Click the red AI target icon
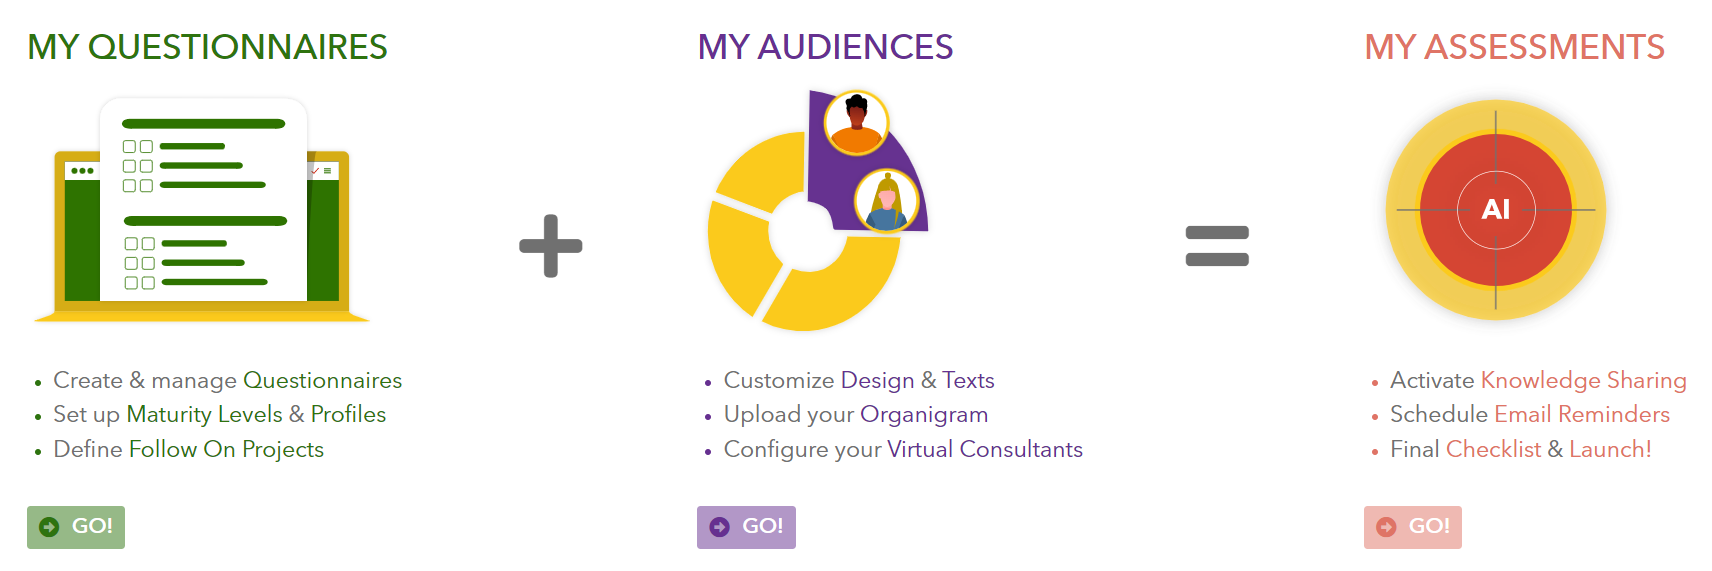 (x=1495, y=210)
